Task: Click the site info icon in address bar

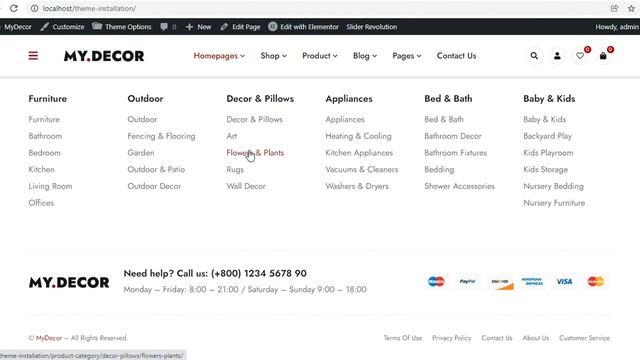Action: coord(35,8)
